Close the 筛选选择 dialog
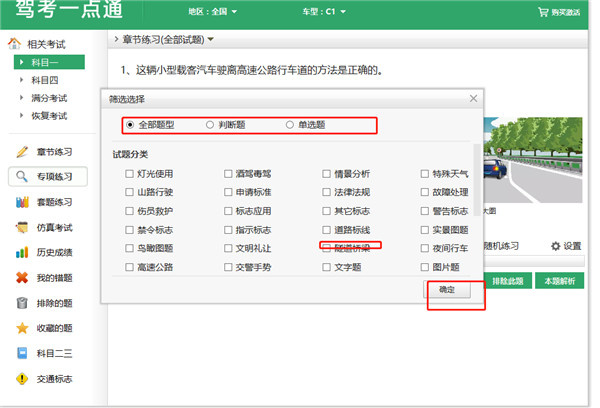The image size is (600, 408). (473, 98)
